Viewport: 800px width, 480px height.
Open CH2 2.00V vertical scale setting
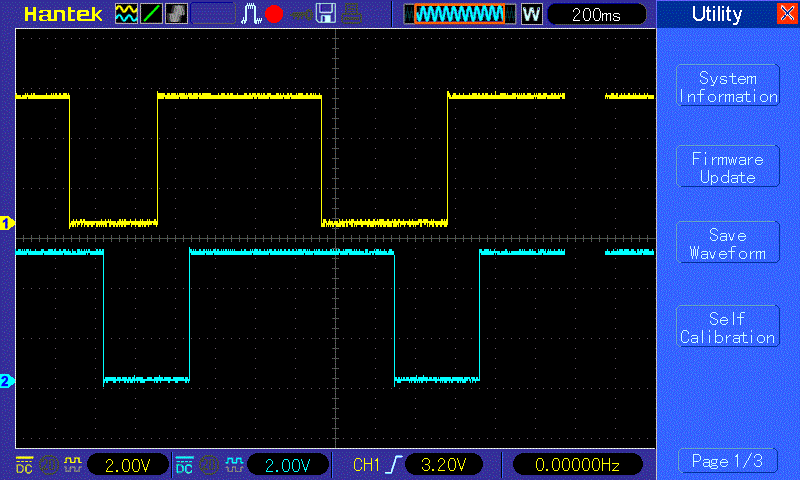coord(288,465)
